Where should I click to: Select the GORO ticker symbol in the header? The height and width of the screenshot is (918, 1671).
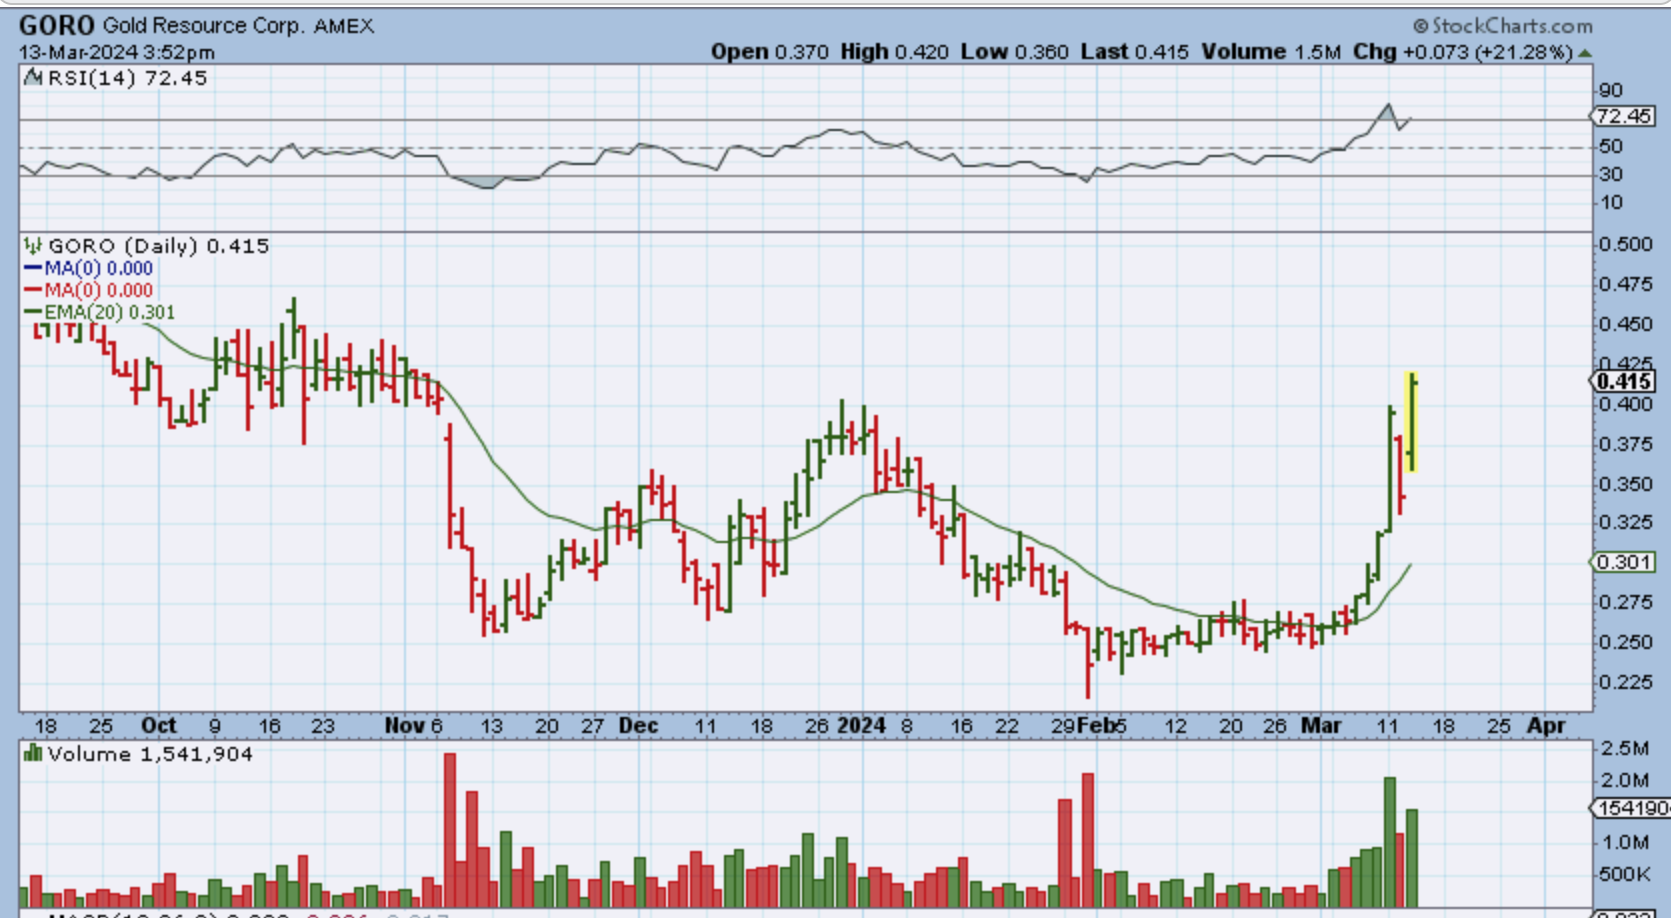[57, 26]
